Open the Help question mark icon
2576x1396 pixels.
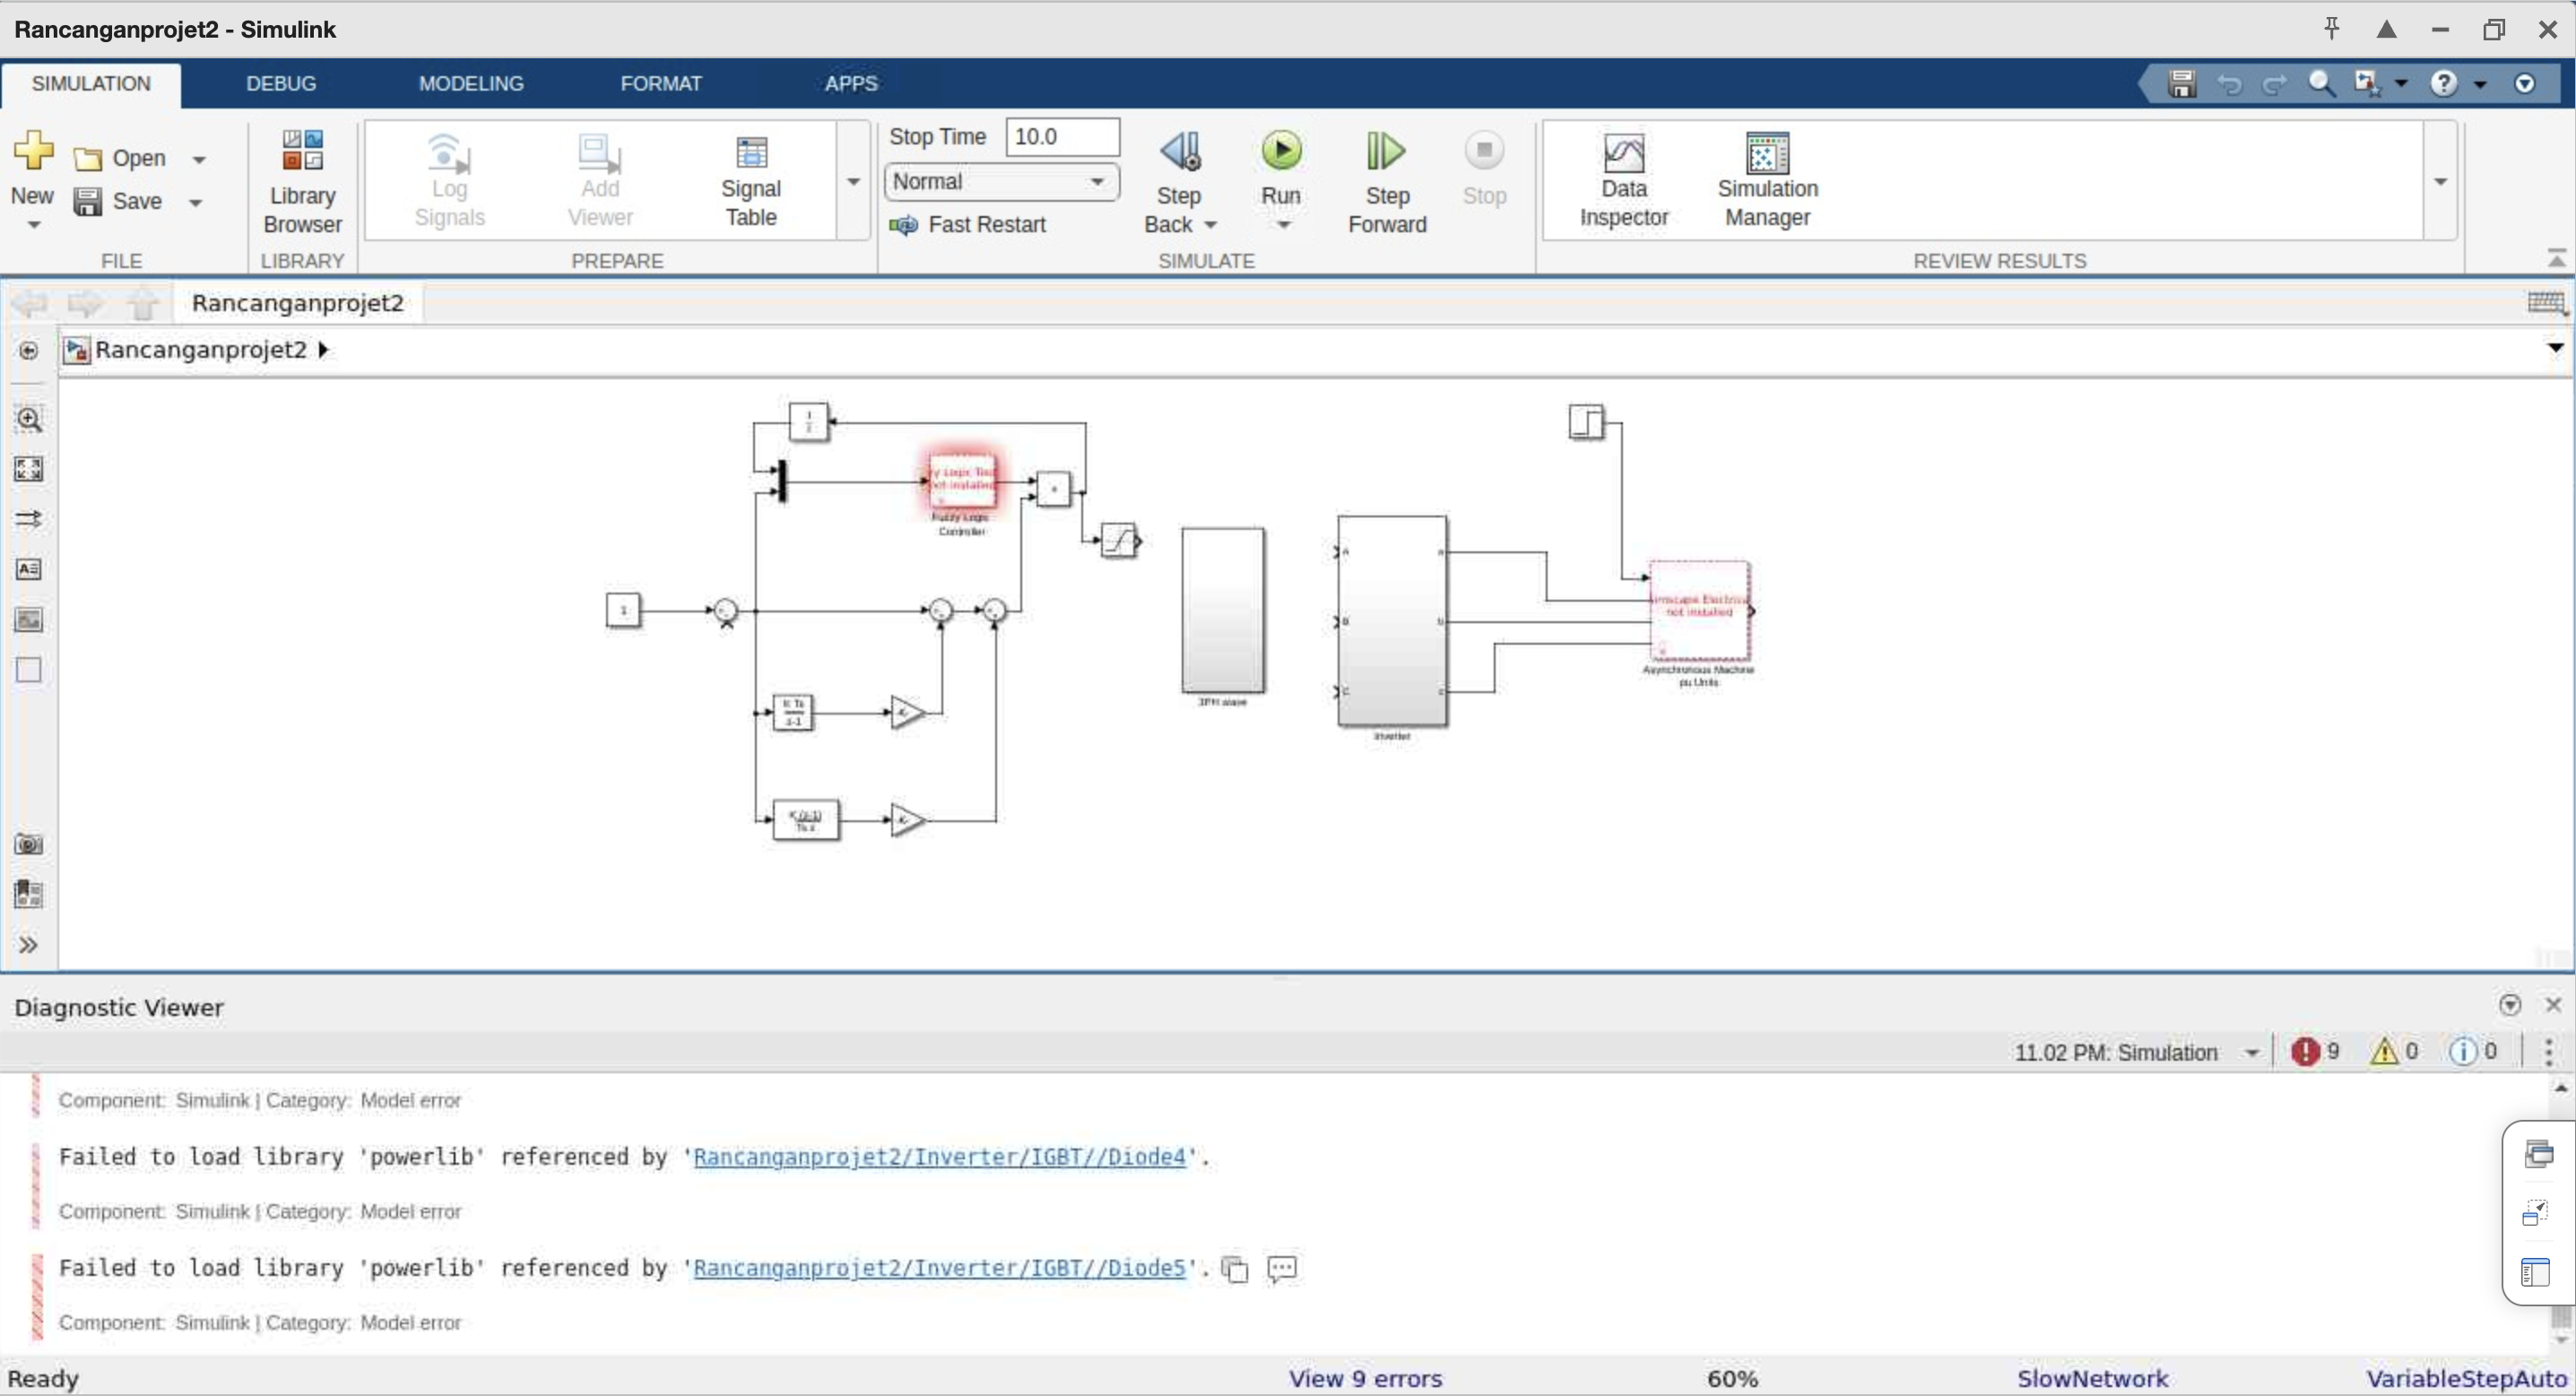(x=2443, y=84)
